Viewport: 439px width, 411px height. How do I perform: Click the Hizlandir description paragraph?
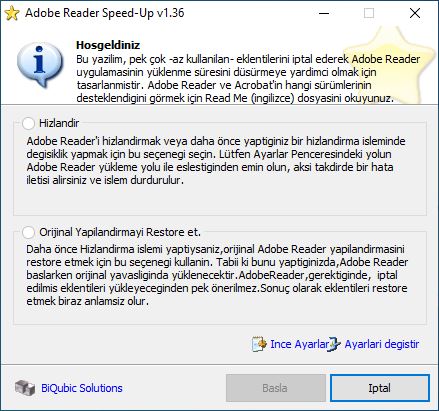[x=216, y=160]
